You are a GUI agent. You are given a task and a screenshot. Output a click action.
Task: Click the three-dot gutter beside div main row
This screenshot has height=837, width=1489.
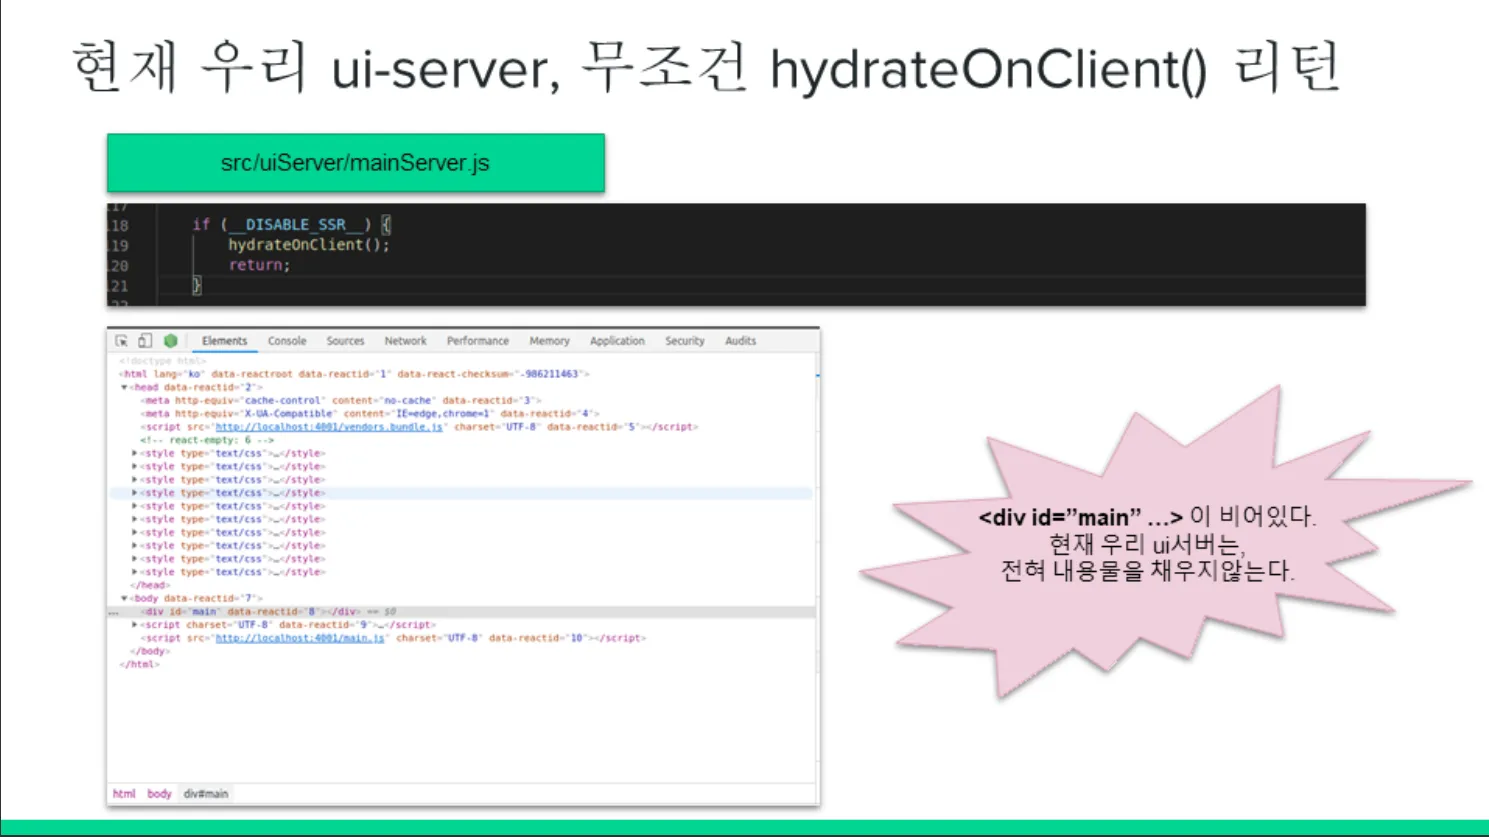click(x=114, y=612)
